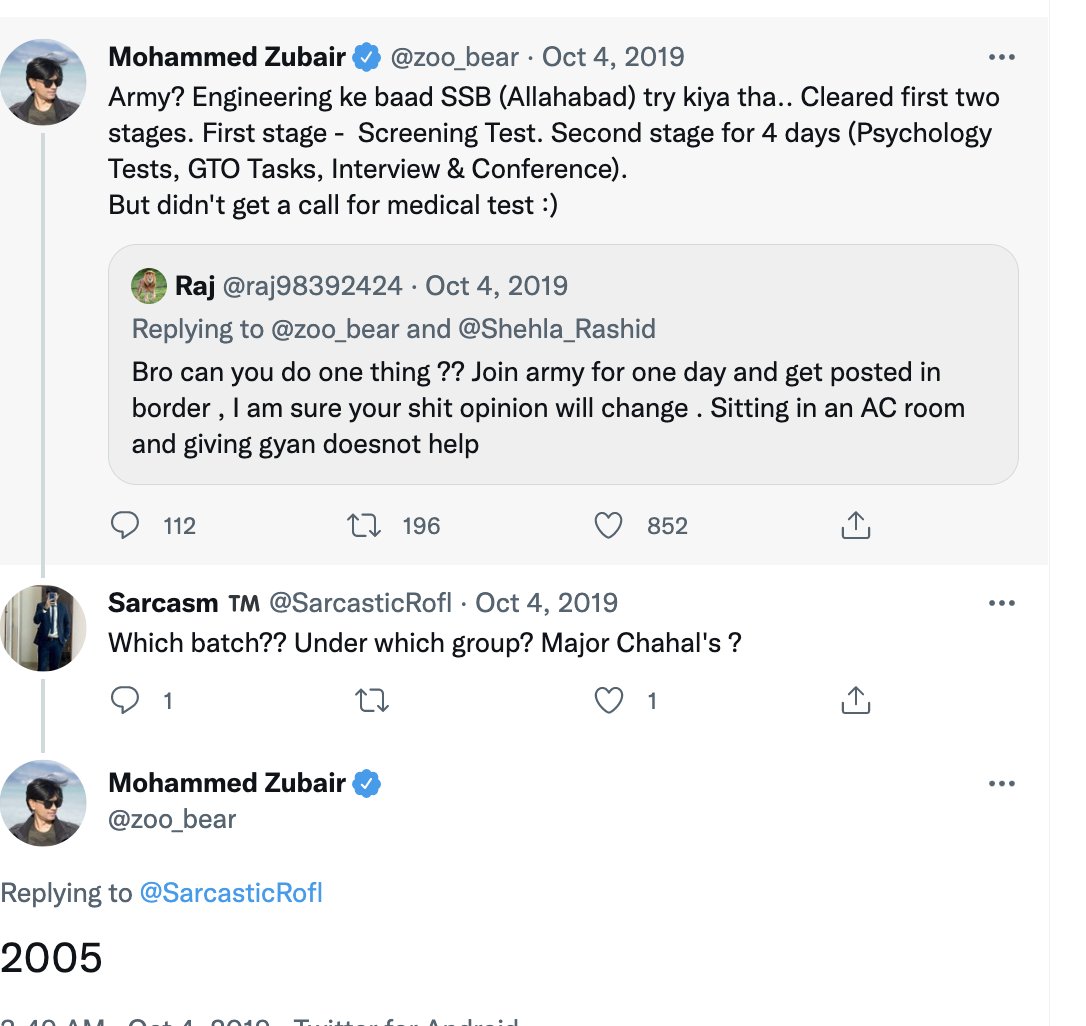Open the Sarcasm TM display name
The height and width of the screenshot is (1026, 1086).
point(184,603)
